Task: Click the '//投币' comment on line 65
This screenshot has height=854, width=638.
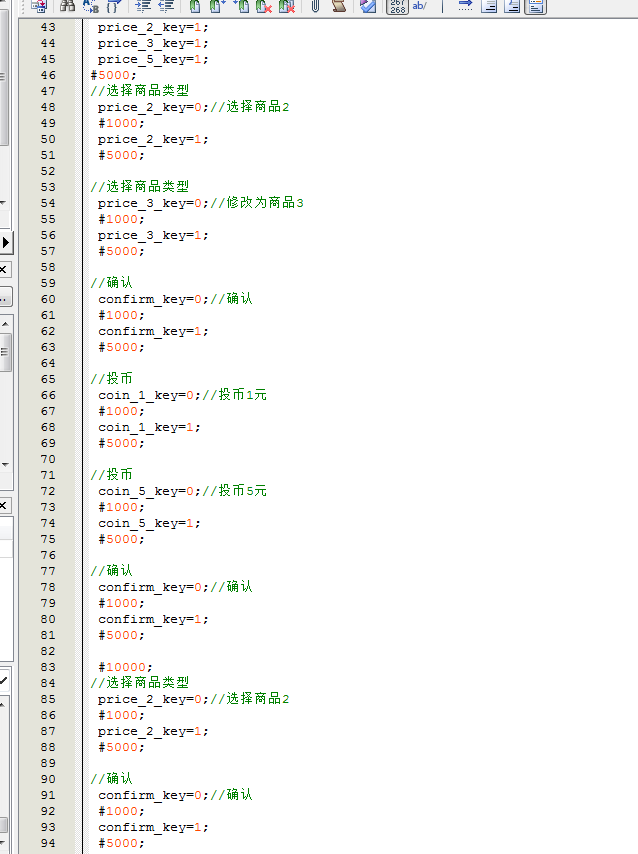Action: pyautogui.click(x=112, y=379)
